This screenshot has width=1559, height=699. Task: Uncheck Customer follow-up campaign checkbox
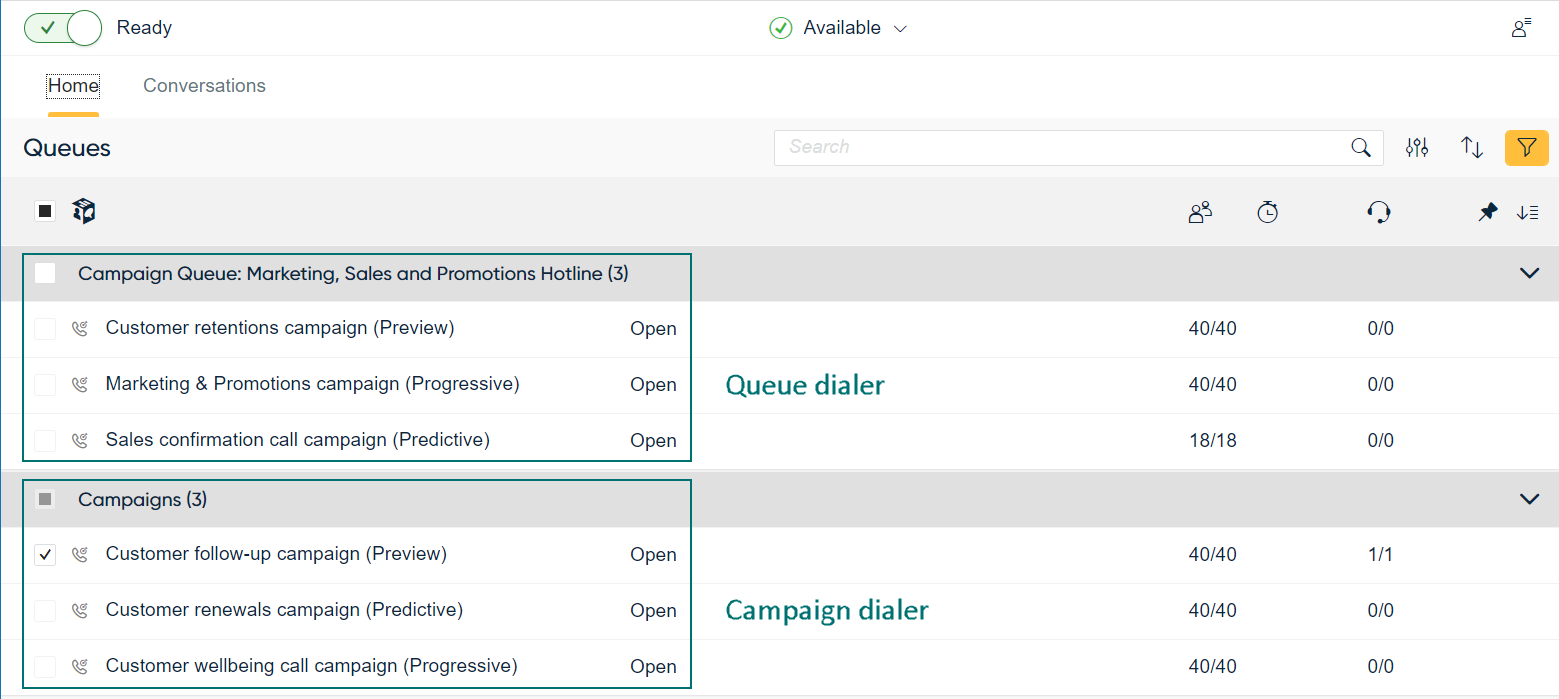[45, 554]
